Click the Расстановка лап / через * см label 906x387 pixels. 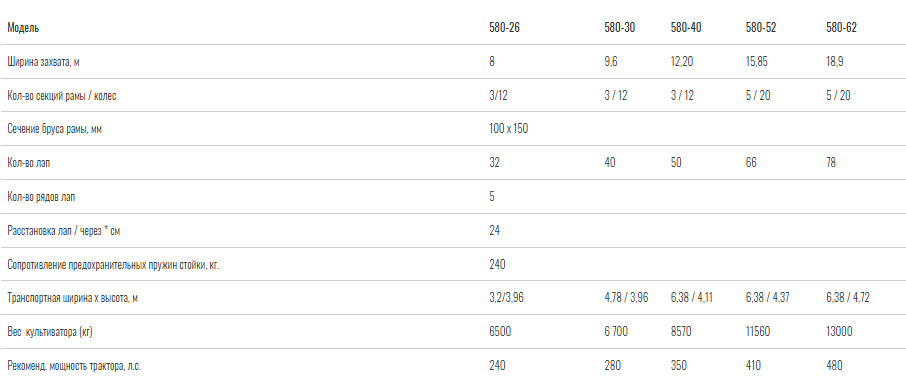[x=64, y=231]
